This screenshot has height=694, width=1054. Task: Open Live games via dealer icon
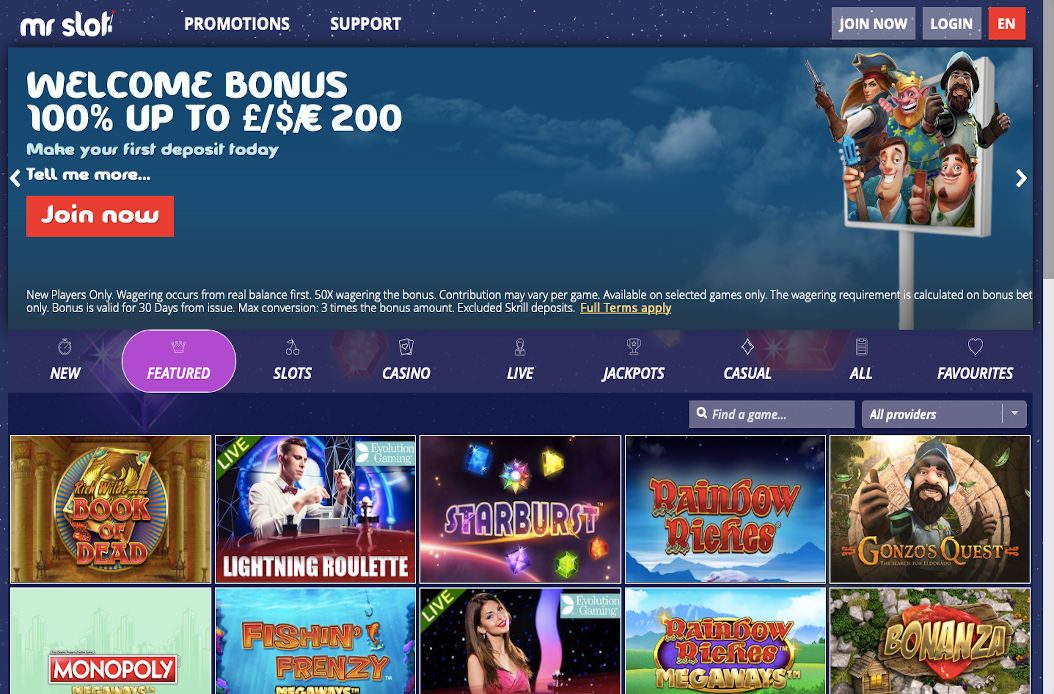(x=520, y=346)
